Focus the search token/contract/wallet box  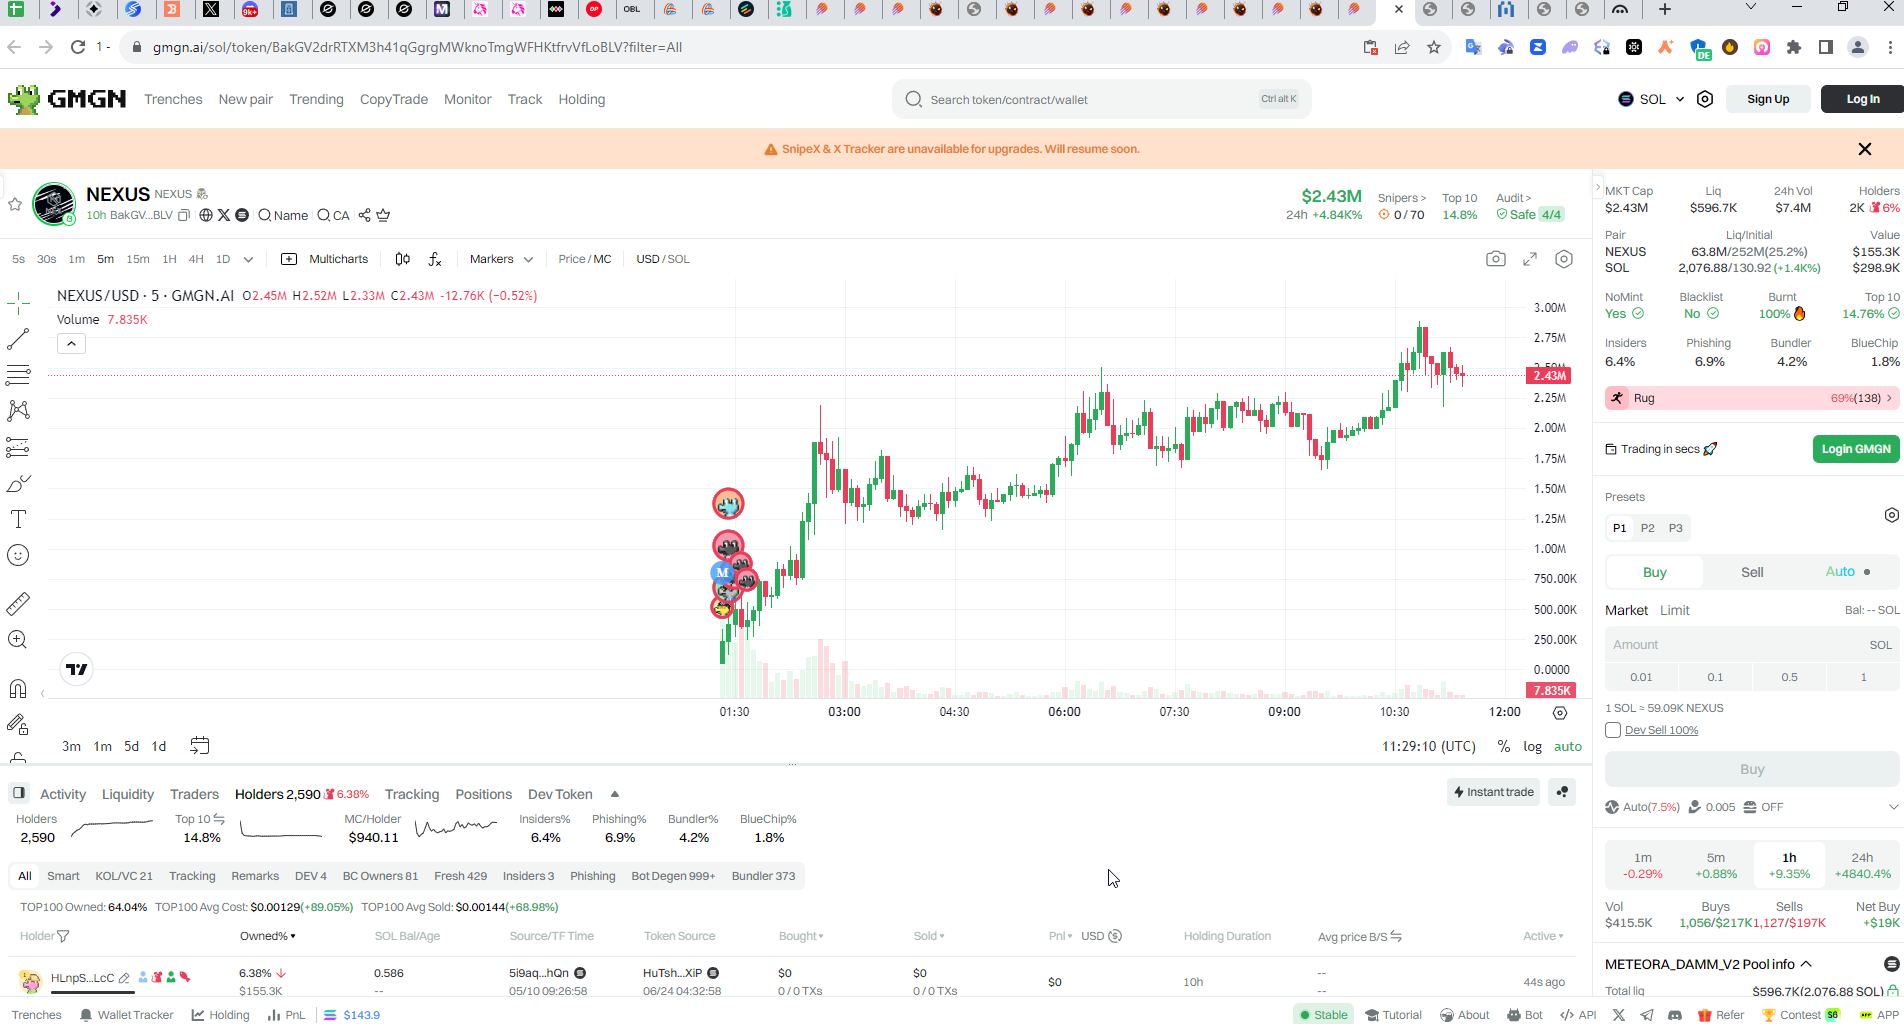(1101, 99)
